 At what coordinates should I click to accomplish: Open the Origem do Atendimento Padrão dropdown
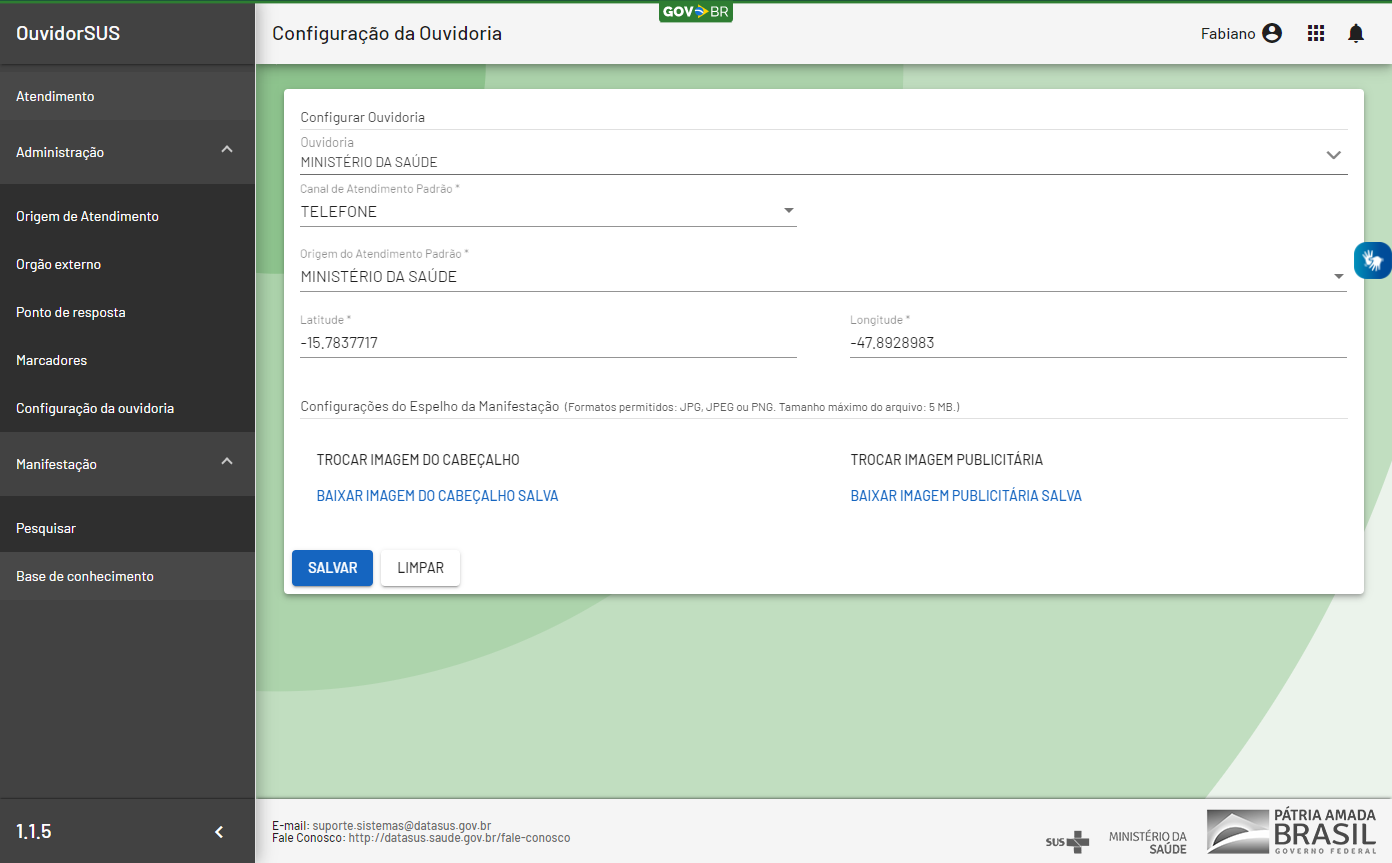[822, 277]
